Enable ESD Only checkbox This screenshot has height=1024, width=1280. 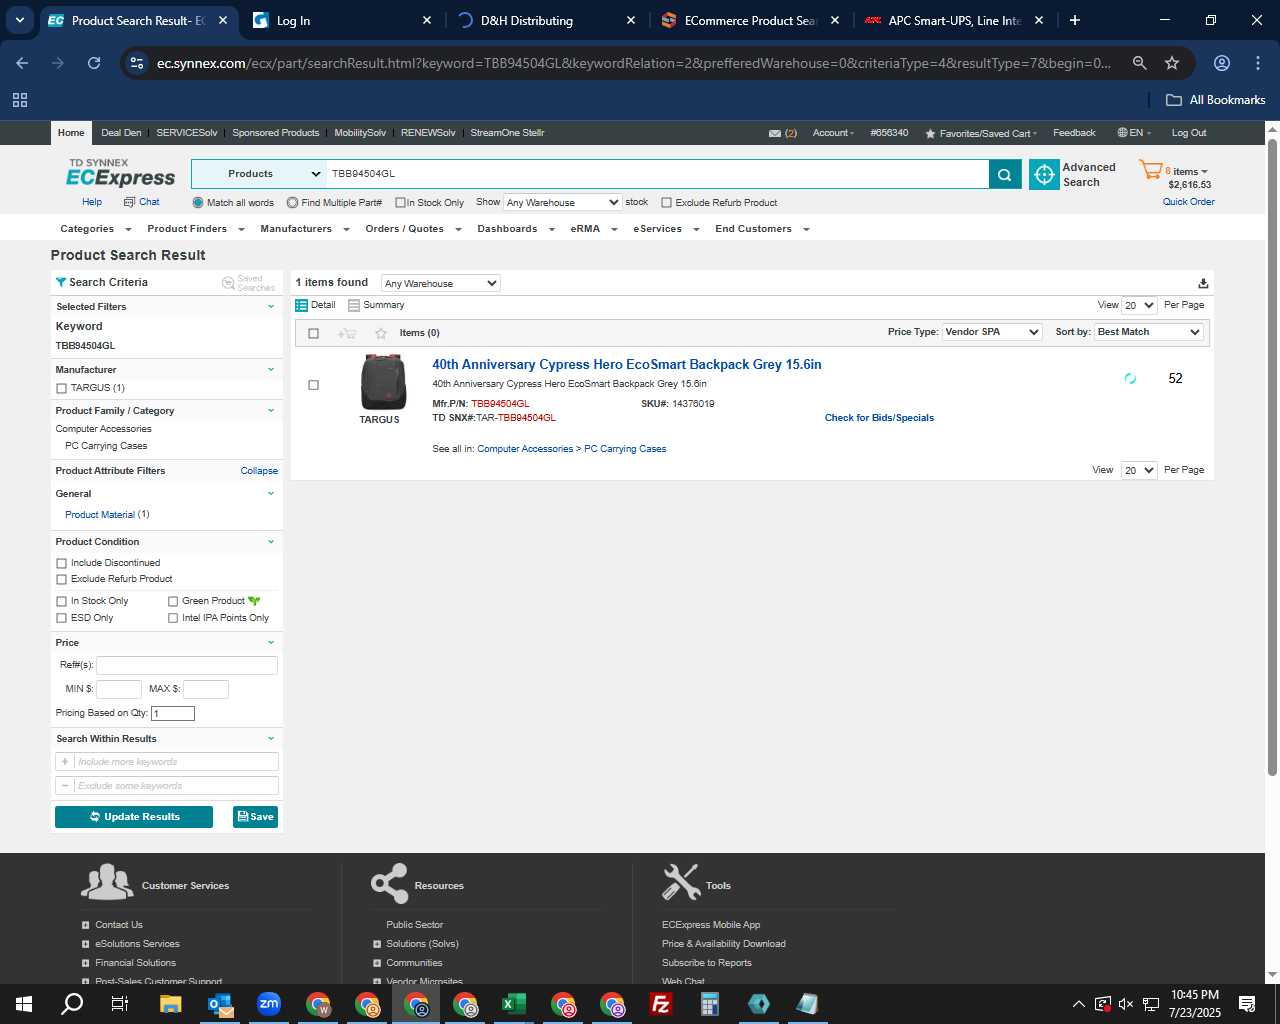pyautogui.click(x=62, y=619)
